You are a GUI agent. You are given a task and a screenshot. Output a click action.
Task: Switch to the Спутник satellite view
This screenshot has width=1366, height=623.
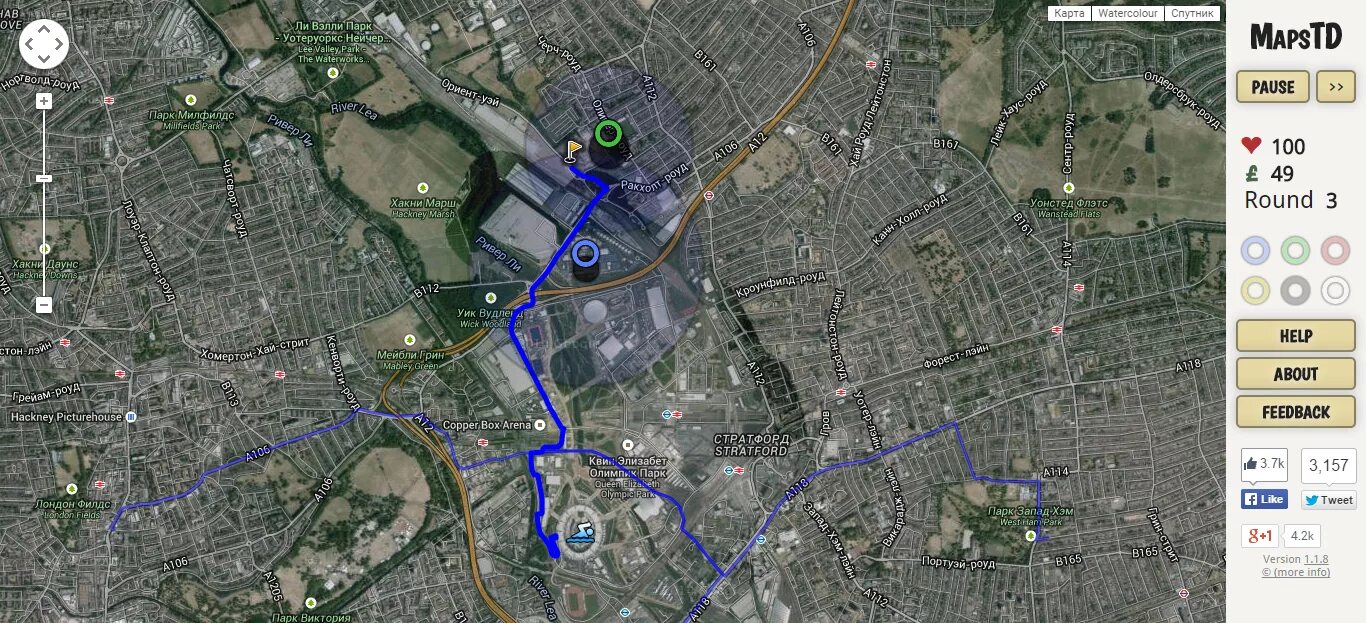coord(1192,13)
